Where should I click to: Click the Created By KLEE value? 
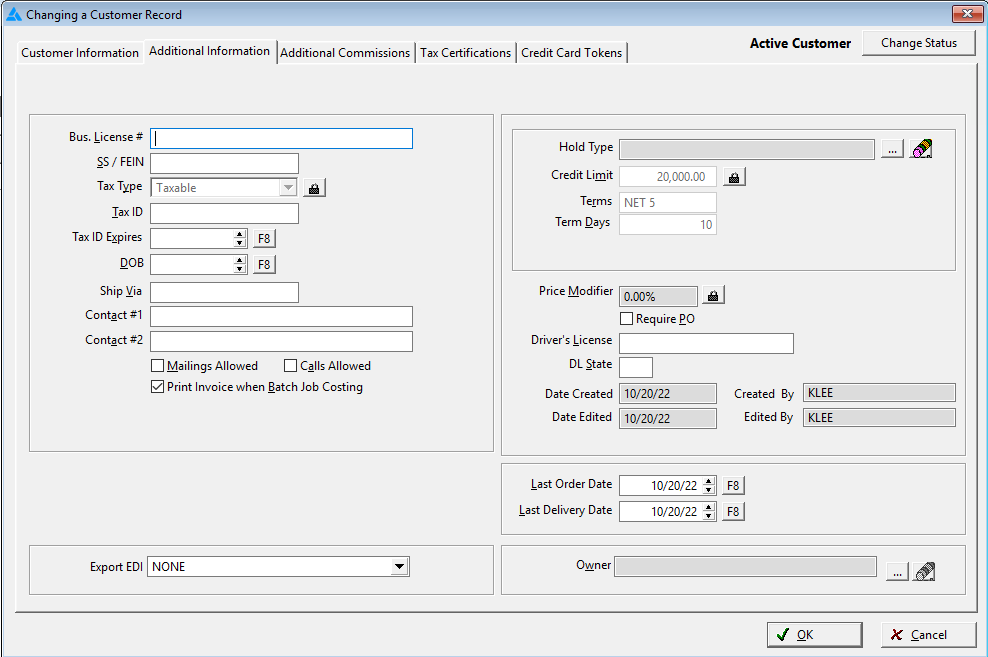[879, 392]
